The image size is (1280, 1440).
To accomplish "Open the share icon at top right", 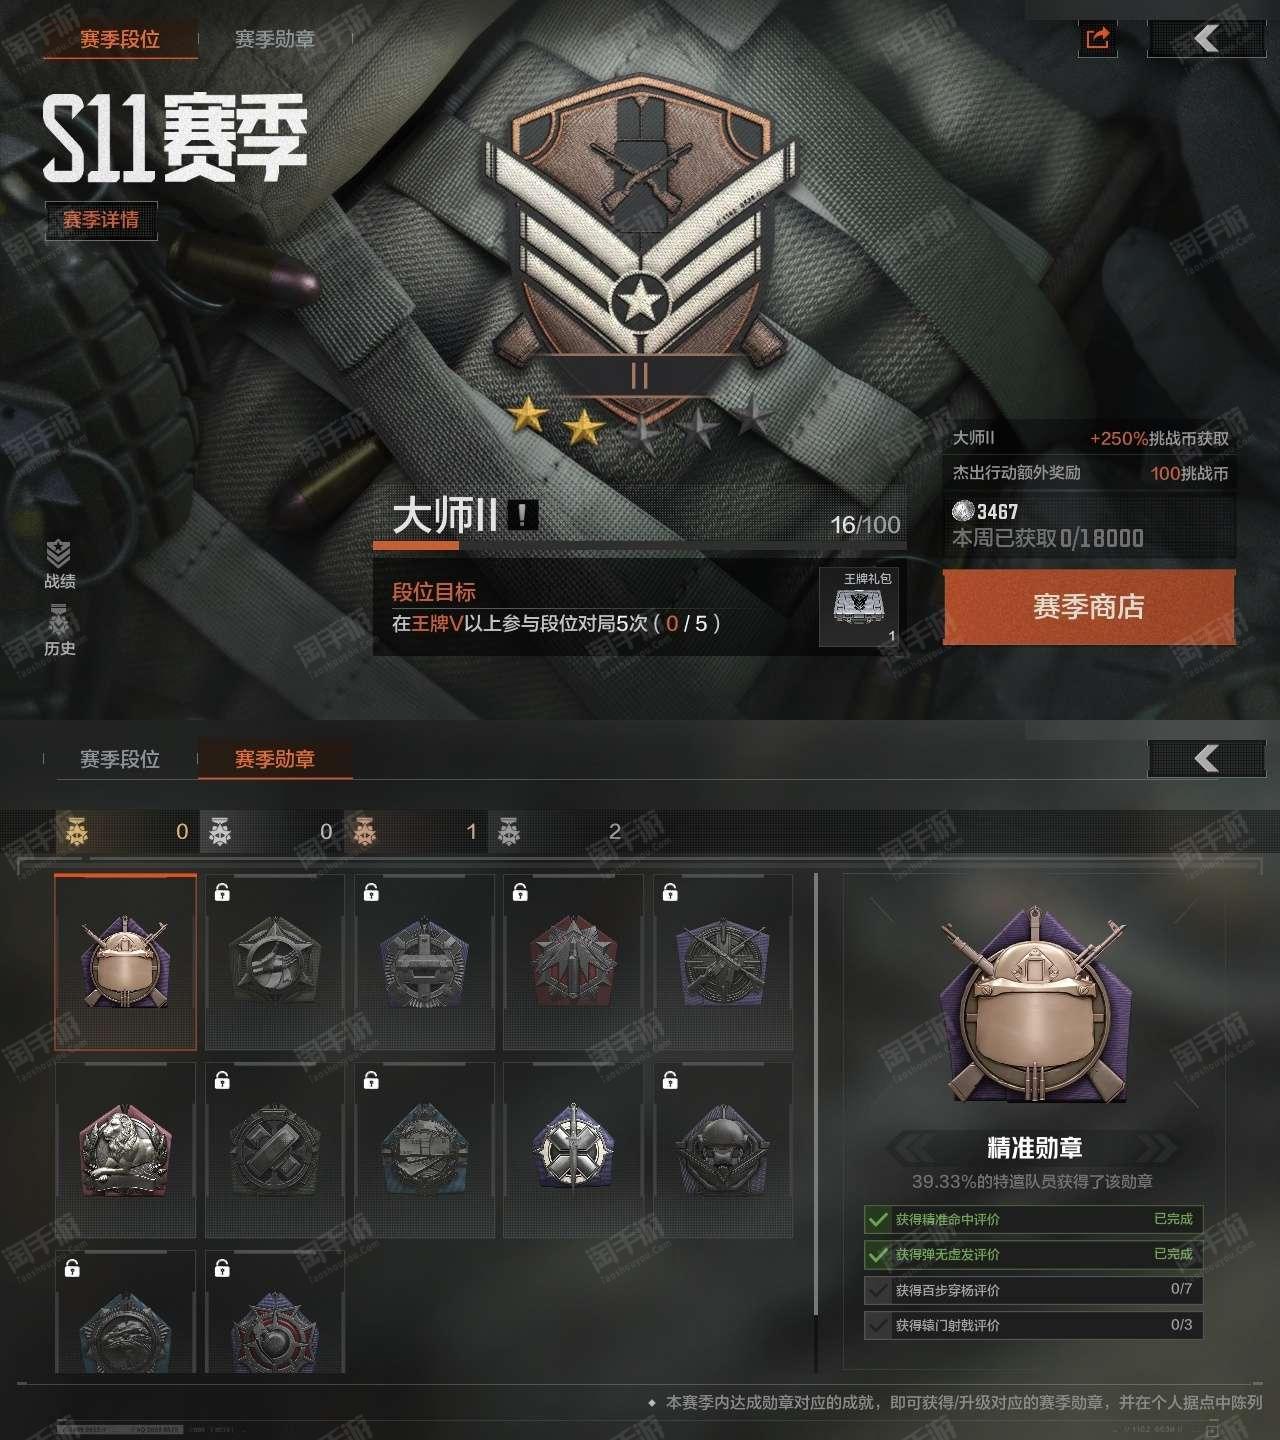I will (x=1097, y=38).
